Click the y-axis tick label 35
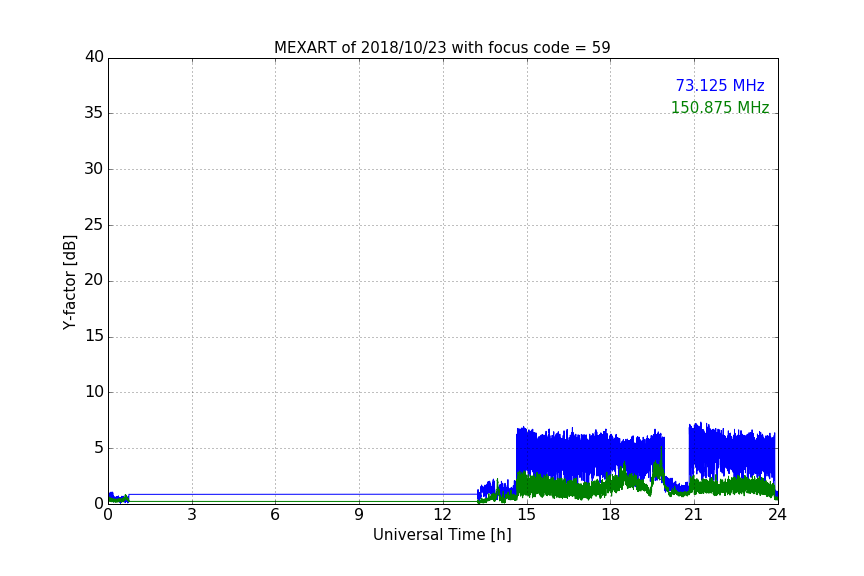Screen dimensions: 864x576 click(94, 113)
